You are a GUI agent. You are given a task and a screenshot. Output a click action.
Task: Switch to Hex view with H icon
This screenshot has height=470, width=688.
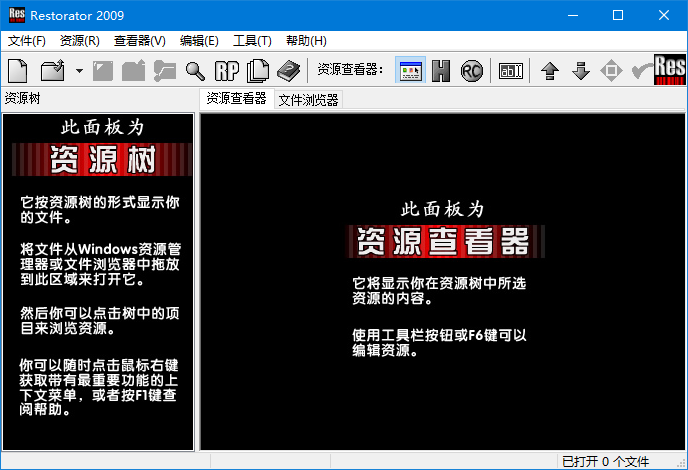(441, 71)
